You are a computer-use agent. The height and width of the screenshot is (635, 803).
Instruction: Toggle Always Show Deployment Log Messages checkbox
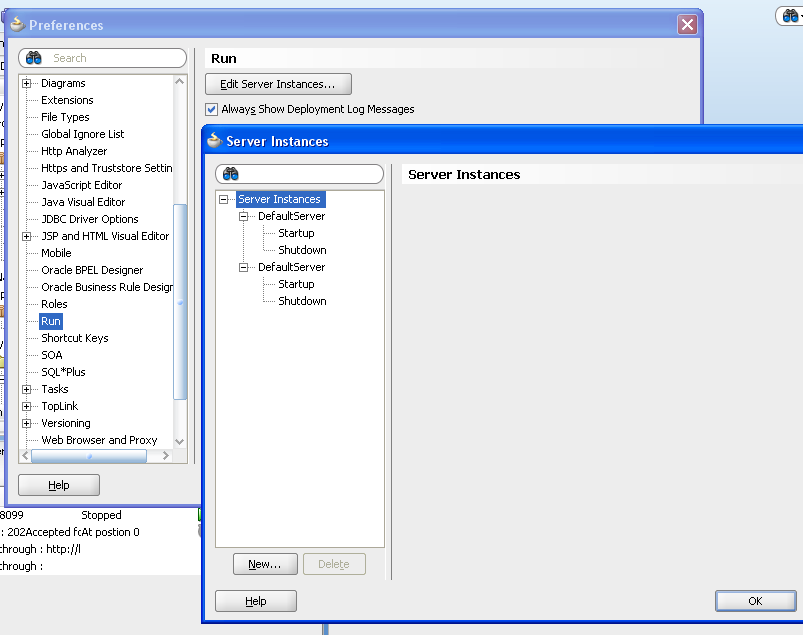pyautogui.click(x=211, y=109)
